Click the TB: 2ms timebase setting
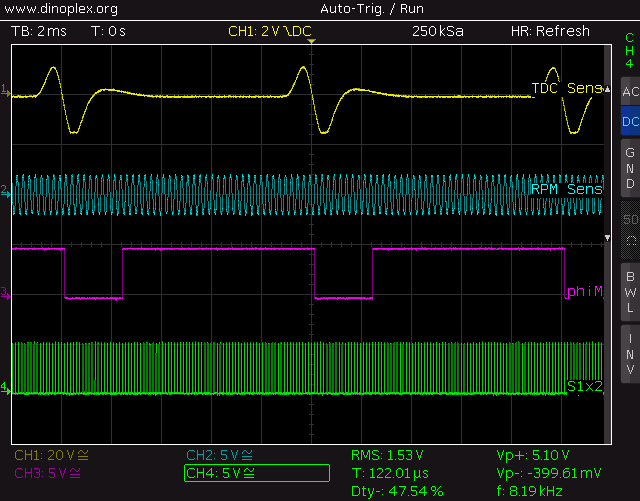Image resolution: width=640 pixels, height=501 pixels. (x=40, y=31)
